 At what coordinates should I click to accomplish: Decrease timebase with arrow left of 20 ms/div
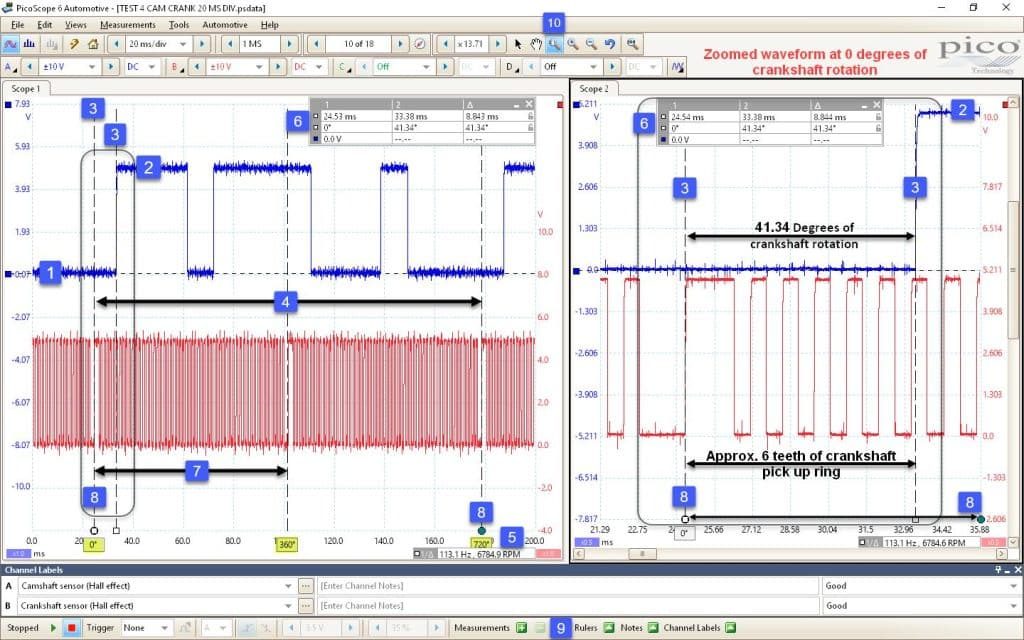click(117, 44)
